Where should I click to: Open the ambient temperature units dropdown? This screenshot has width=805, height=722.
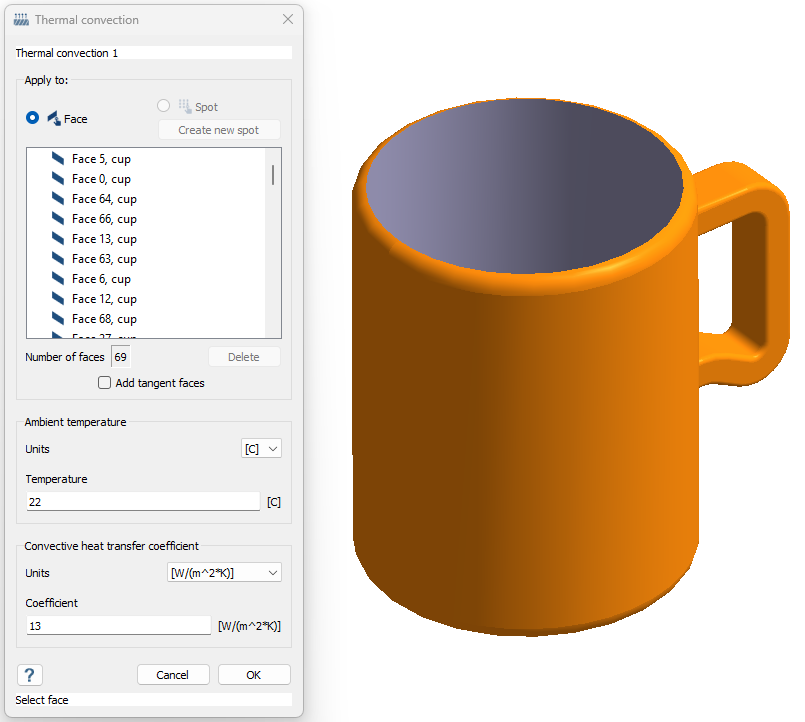tap(261, 449)
